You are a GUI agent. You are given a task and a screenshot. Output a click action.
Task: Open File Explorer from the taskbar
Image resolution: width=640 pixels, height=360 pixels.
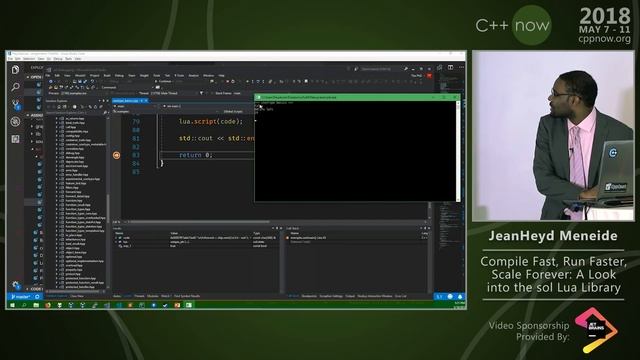pyautogui.click(x=36, y=305)
